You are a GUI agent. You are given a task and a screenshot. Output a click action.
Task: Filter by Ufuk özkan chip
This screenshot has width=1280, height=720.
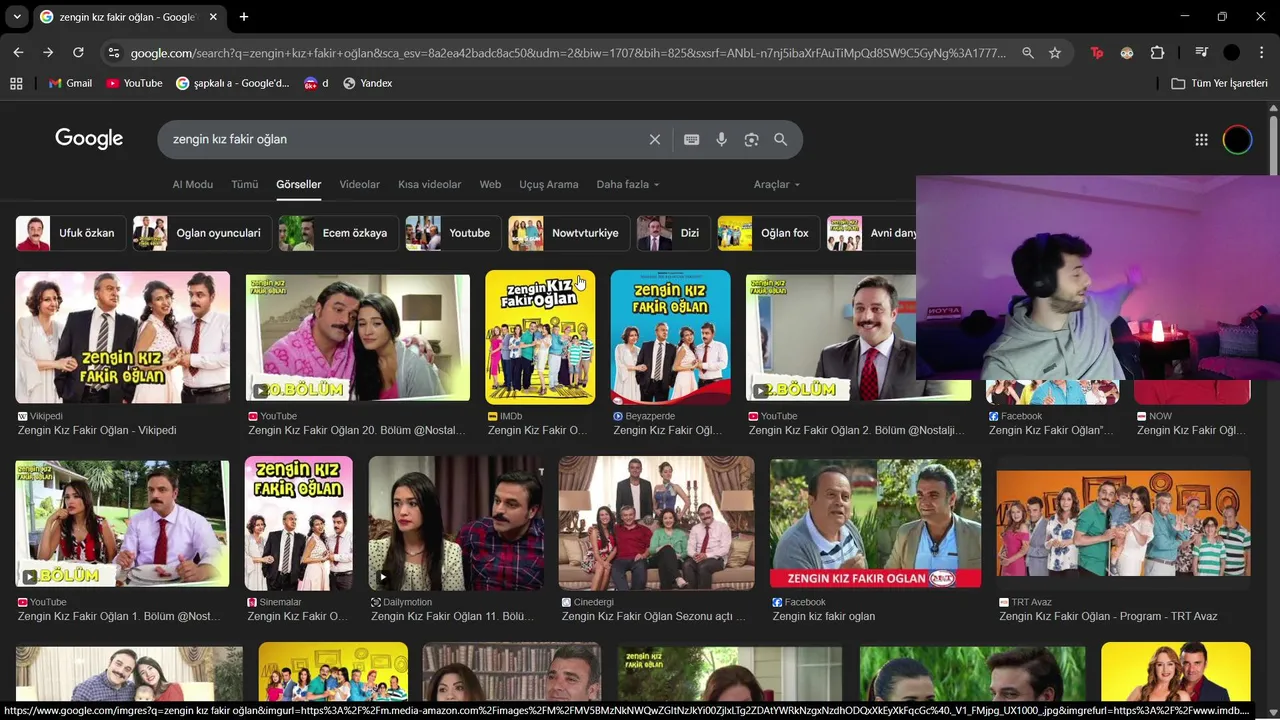coord(71,233)
